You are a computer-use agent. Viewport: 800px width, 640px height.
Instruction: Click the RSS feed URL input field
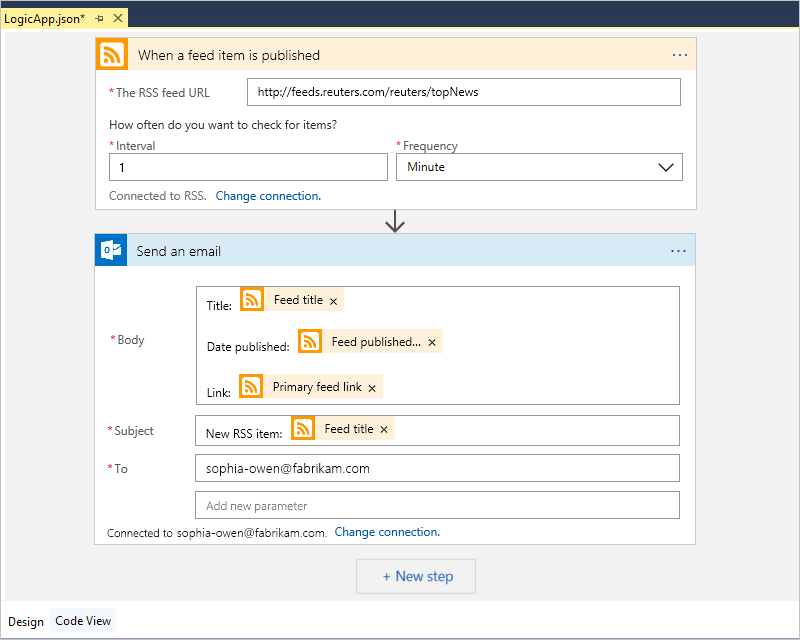pyautogui.click(x=463, y=91)
